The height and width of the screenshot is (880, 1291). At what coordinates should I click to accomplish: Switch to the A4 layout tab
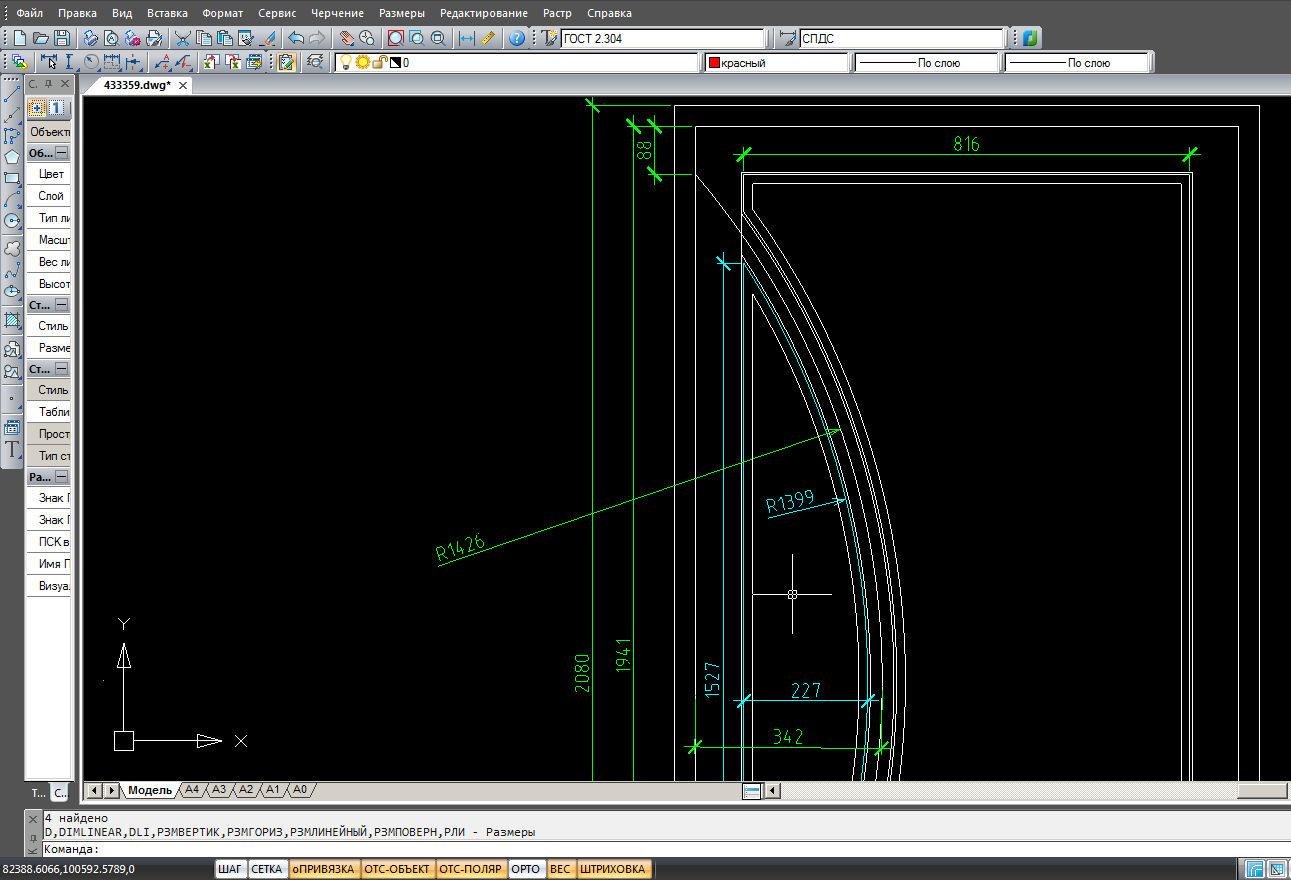[x=193, y=790]
